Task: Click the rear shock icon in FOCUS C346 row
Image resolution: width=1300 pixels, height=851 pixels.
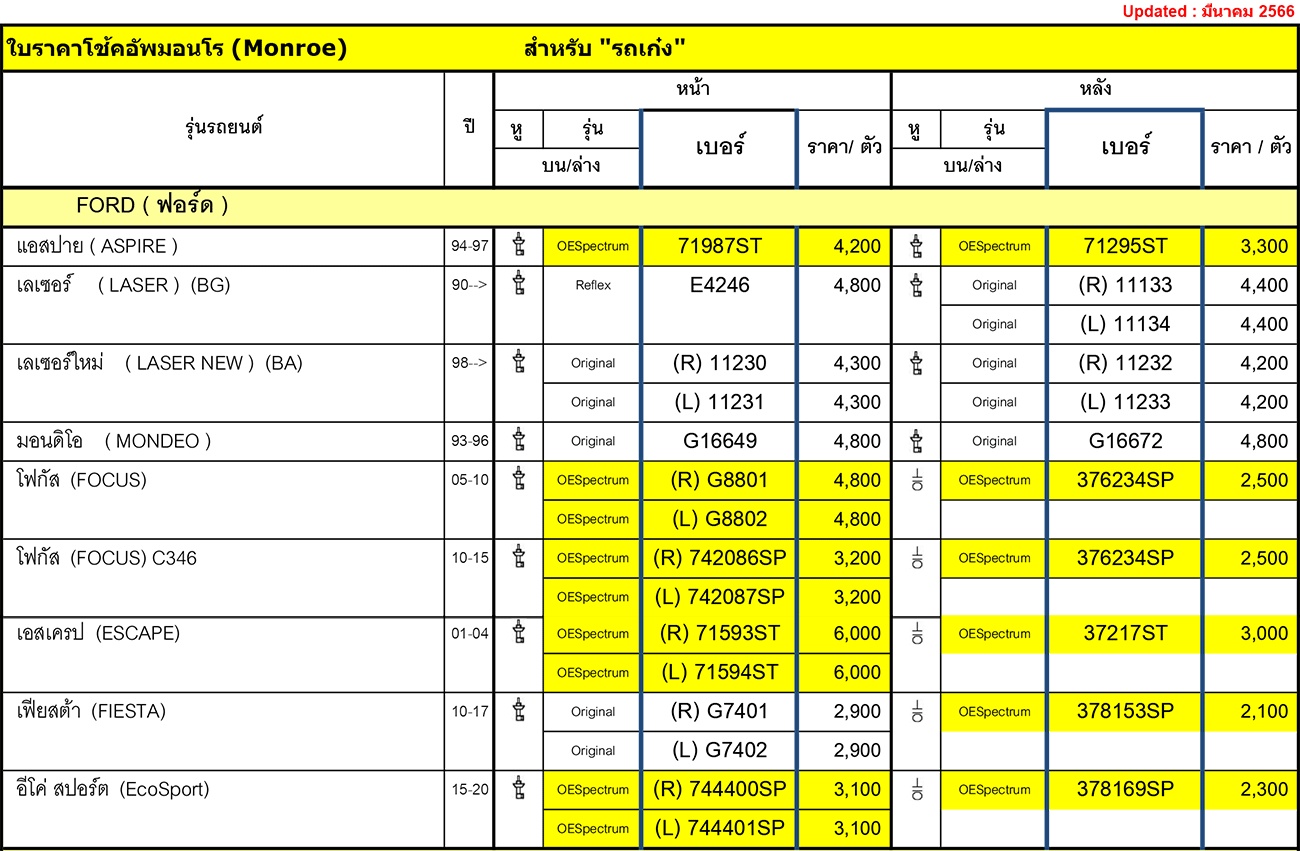Action: coord(917,559)
